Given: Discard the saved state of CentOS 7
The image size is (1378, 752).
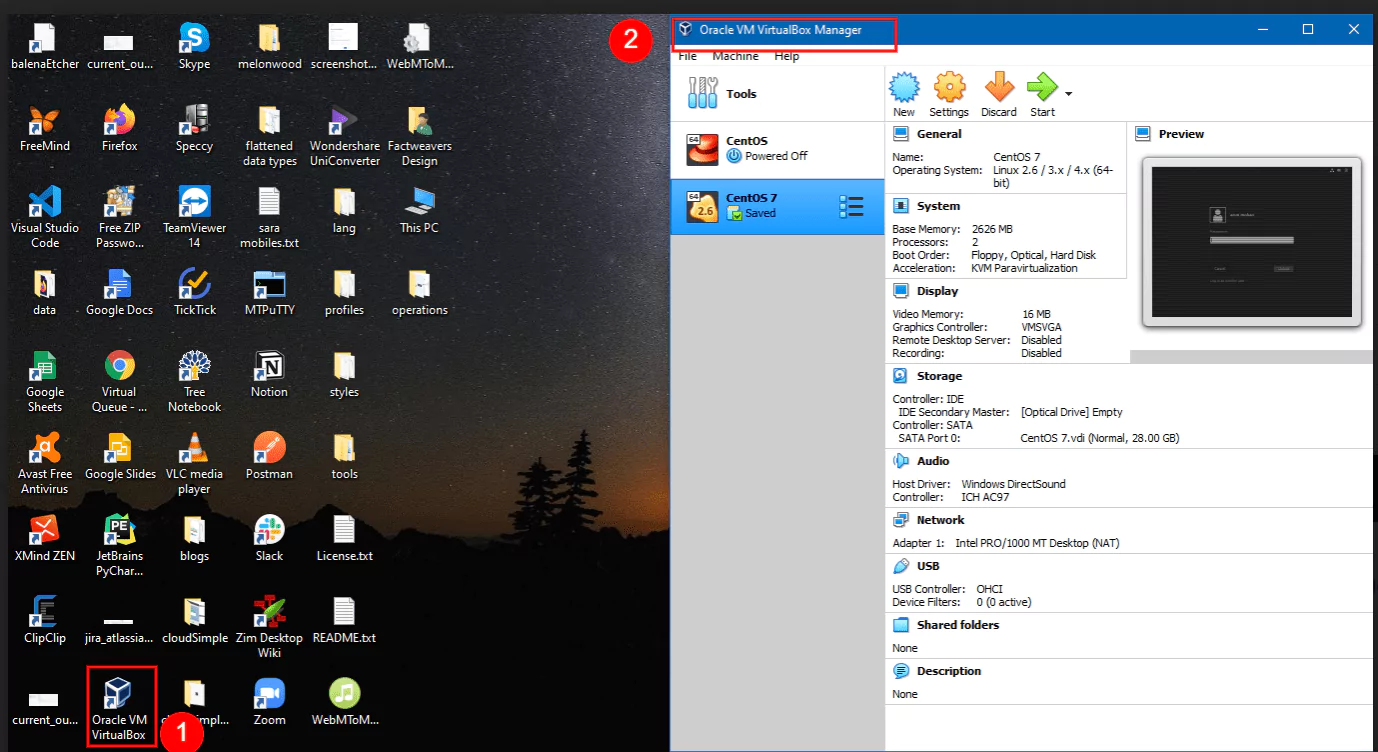Looking at the screenshot, I should tap(998, 94).
